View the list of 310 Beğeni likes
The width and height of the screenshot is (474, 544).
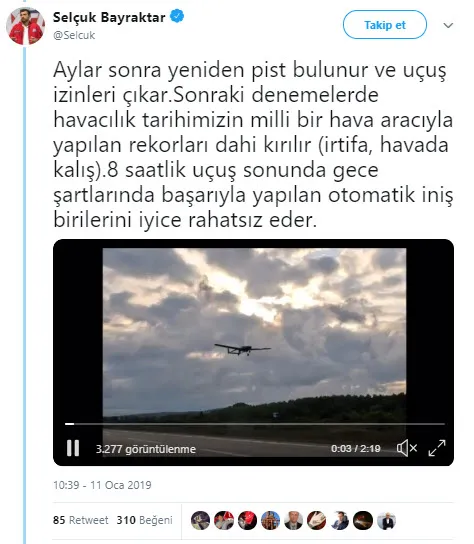(x=144, y=520)
